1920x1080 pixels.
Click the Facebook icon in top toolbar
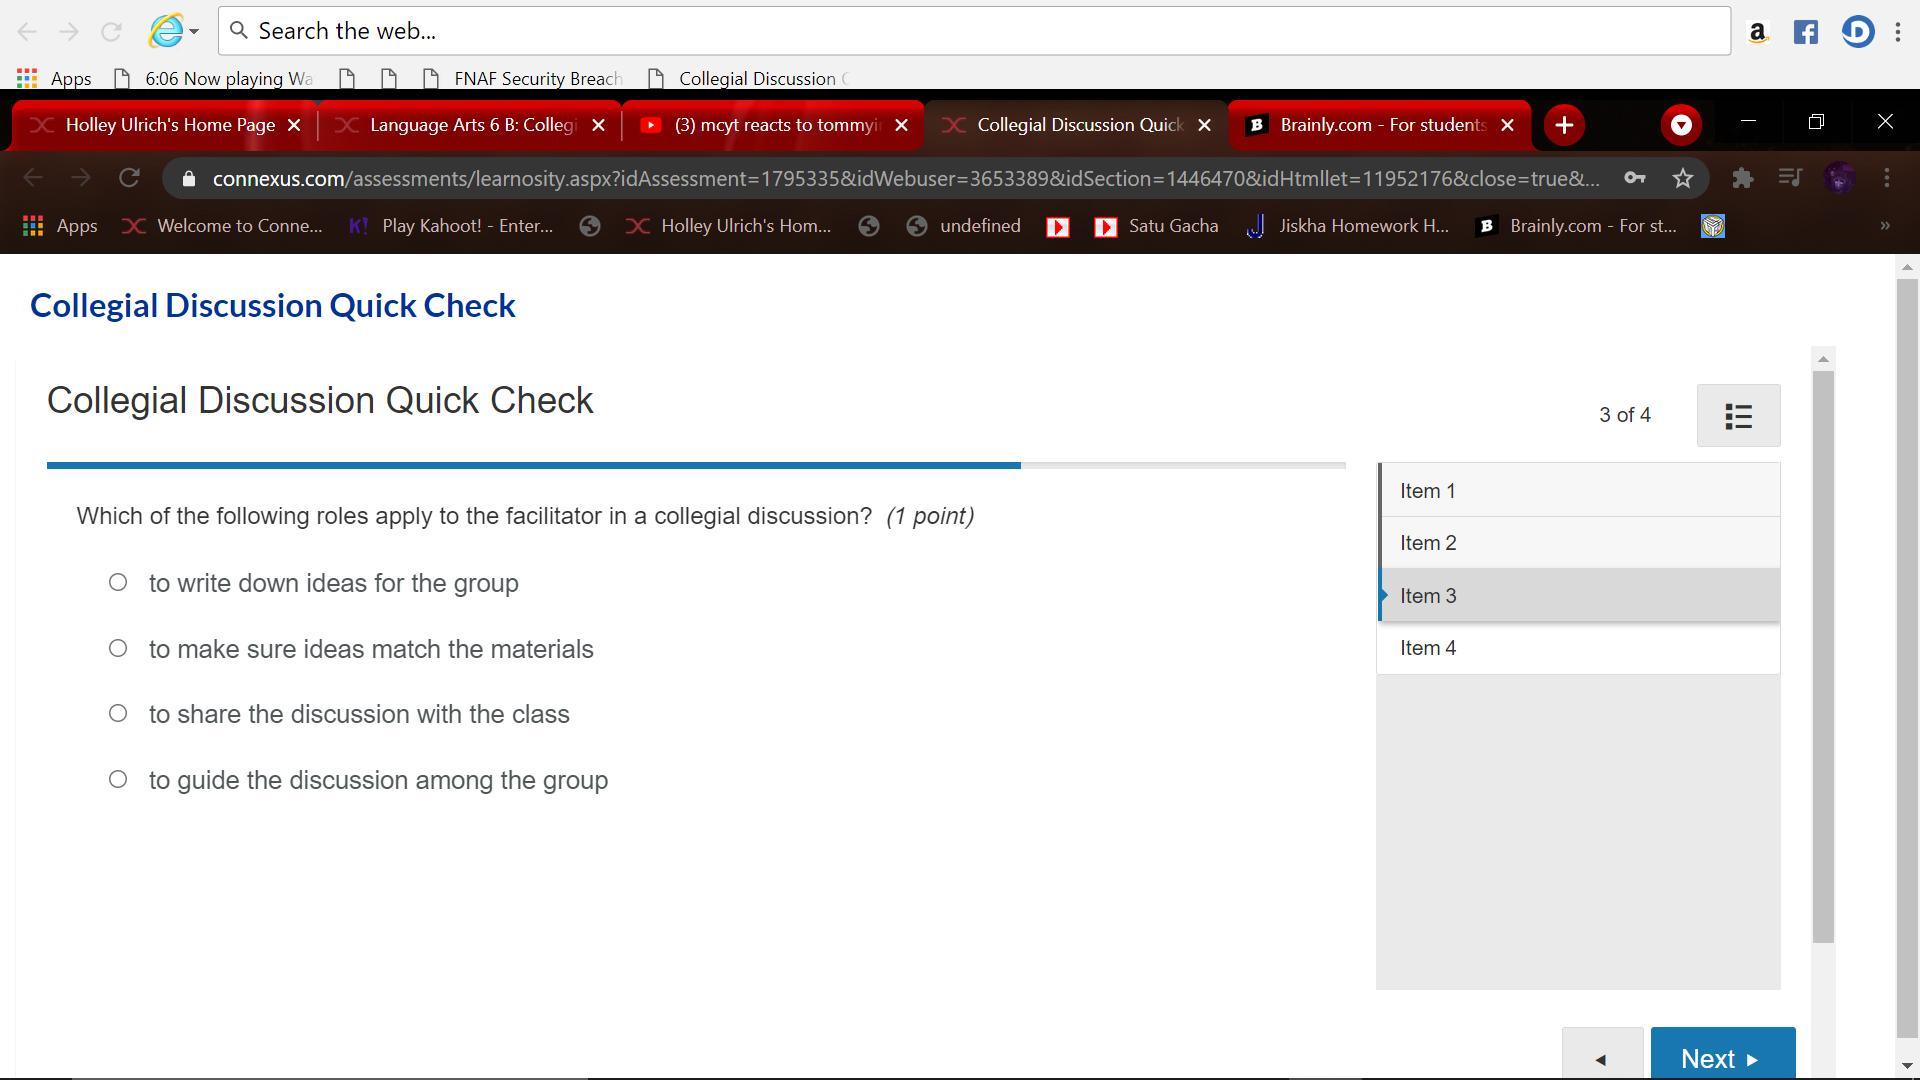1806,32
